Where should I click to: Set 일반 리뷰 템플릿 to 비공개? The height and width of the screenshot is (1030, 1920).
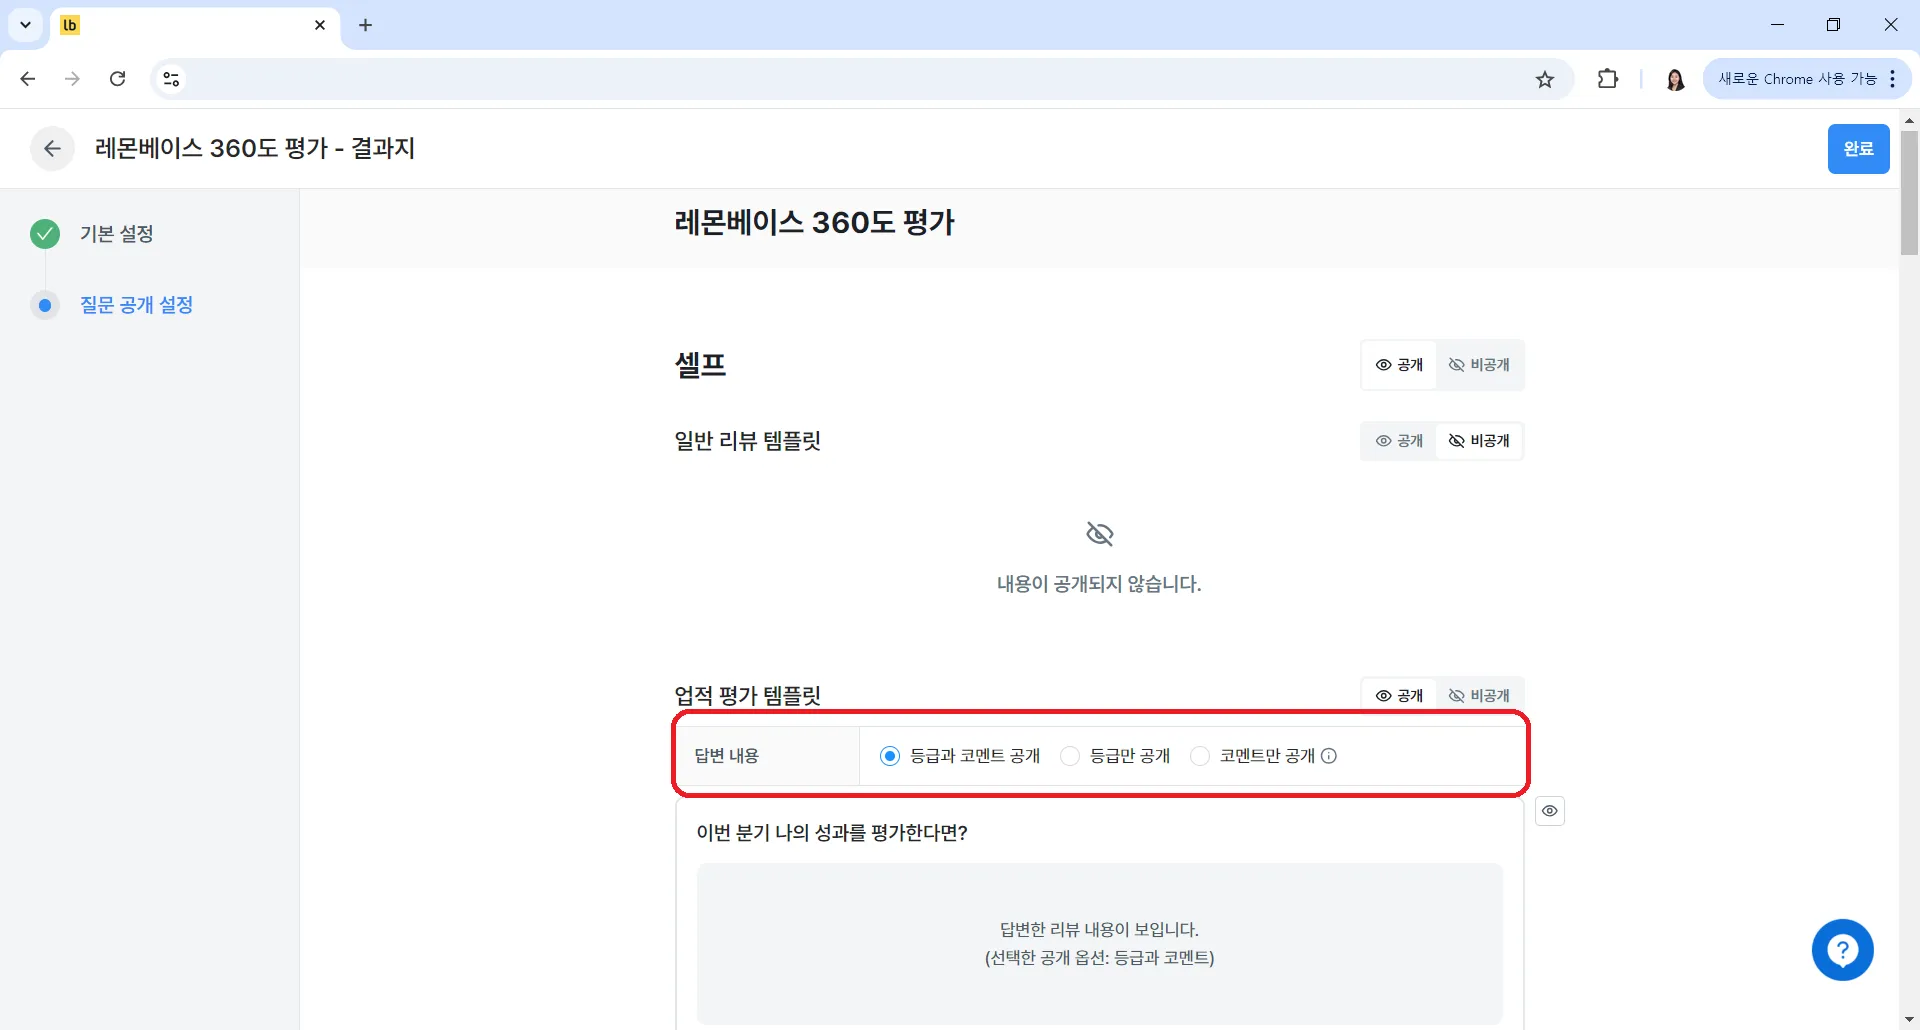click(x=1479, y=441)
